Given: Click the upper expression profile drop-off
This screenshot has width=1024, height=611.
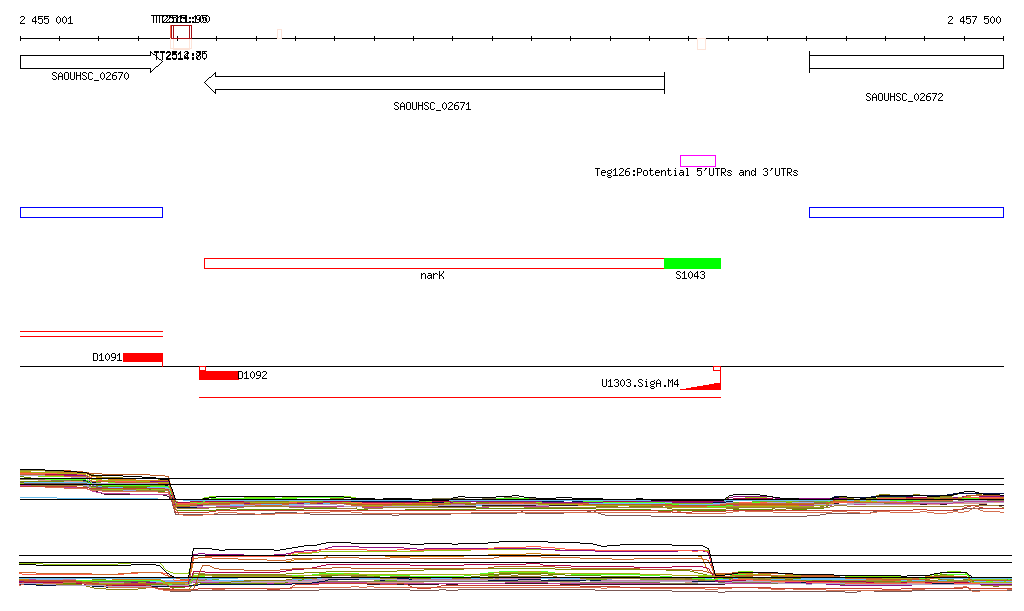Looking at the screenshot, I should 171,492.
